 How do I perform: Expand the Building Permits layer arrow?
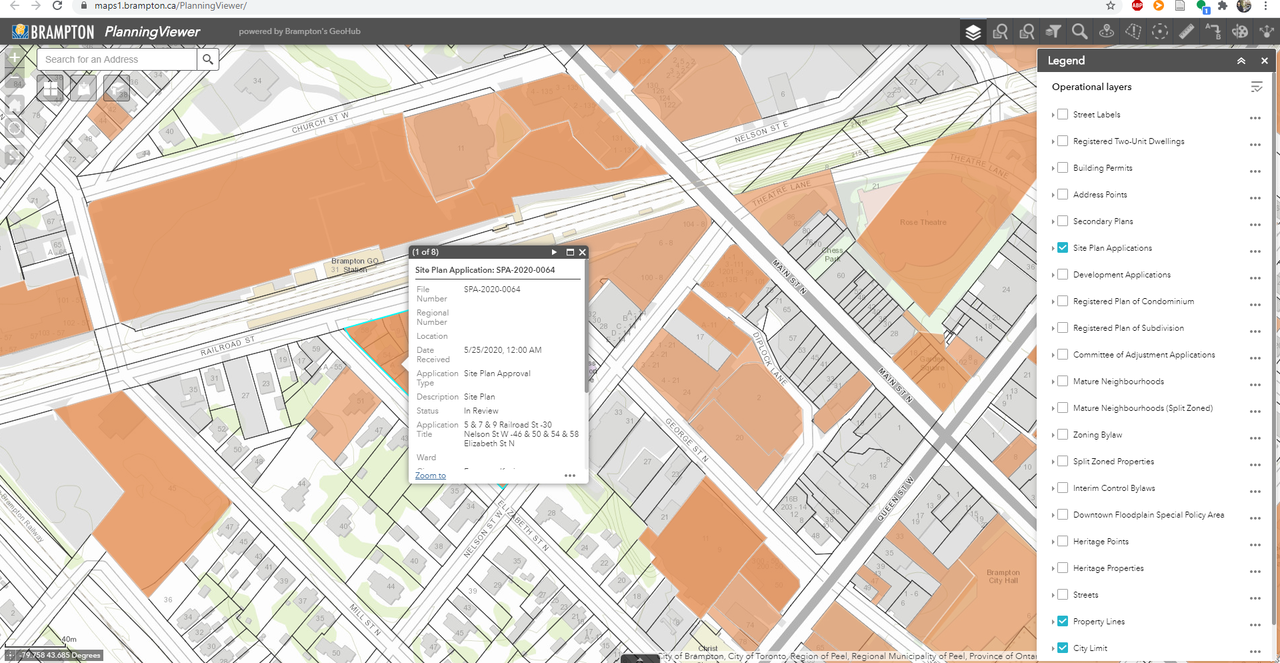1053,168
